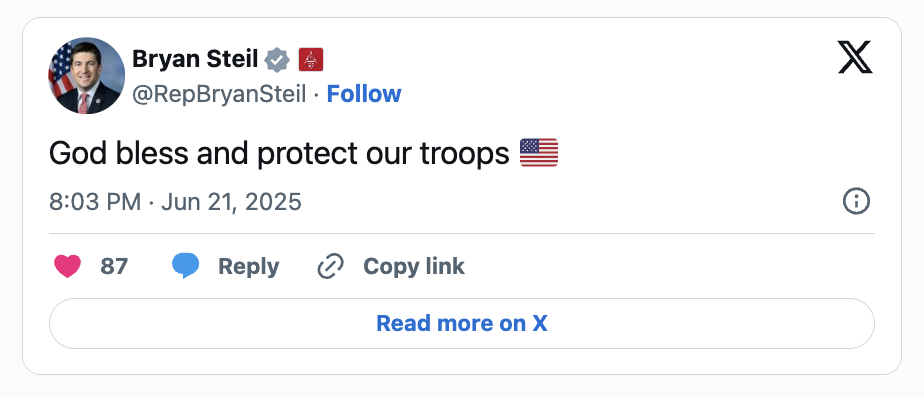Click the X logo in the card corner

click(855, 58)
